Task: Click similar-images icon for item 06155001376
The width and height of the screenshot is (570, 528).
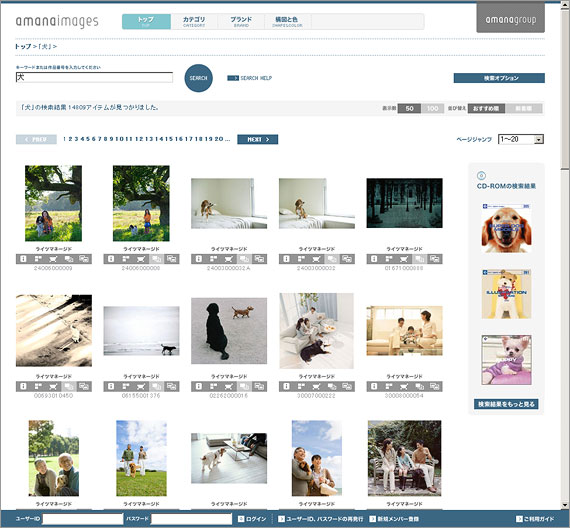Action: point(126,386)
